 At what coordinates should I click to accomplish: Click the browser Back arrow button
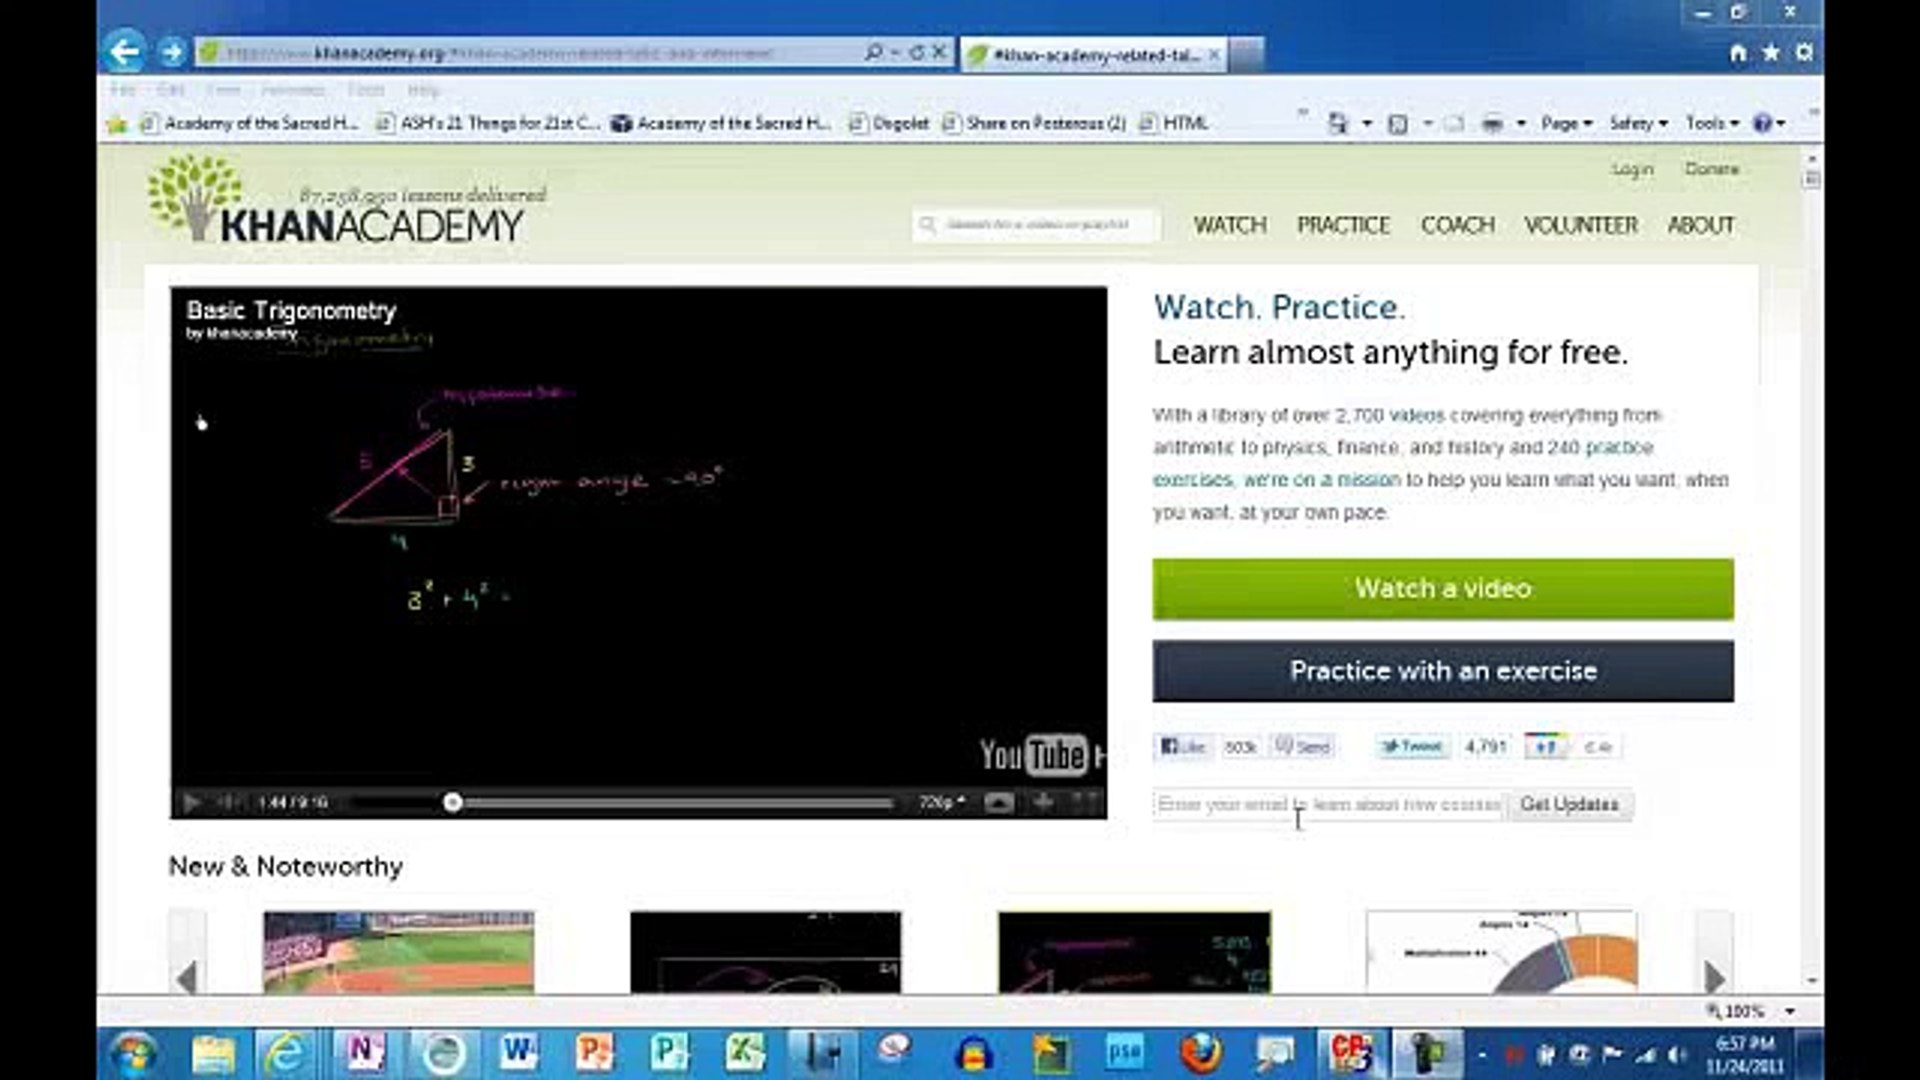pos(125,52)
